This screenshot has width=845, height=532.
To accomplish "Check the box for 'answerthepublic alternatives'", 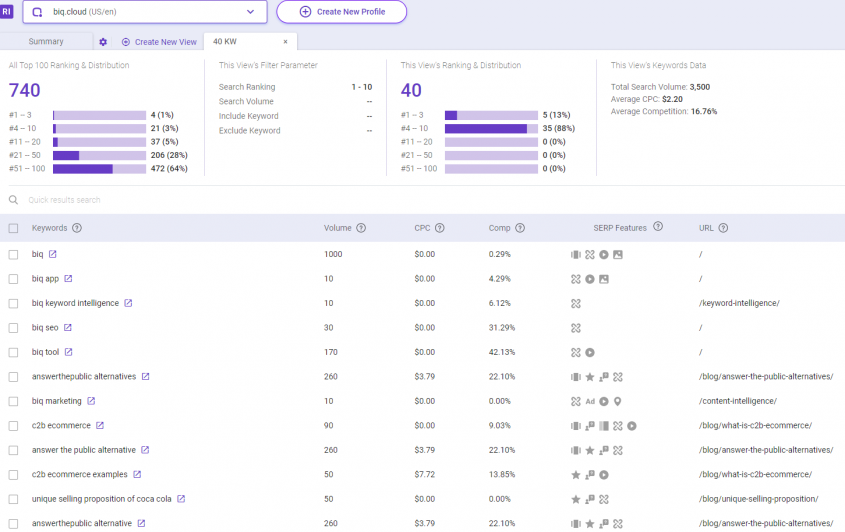I will [13, 377].
